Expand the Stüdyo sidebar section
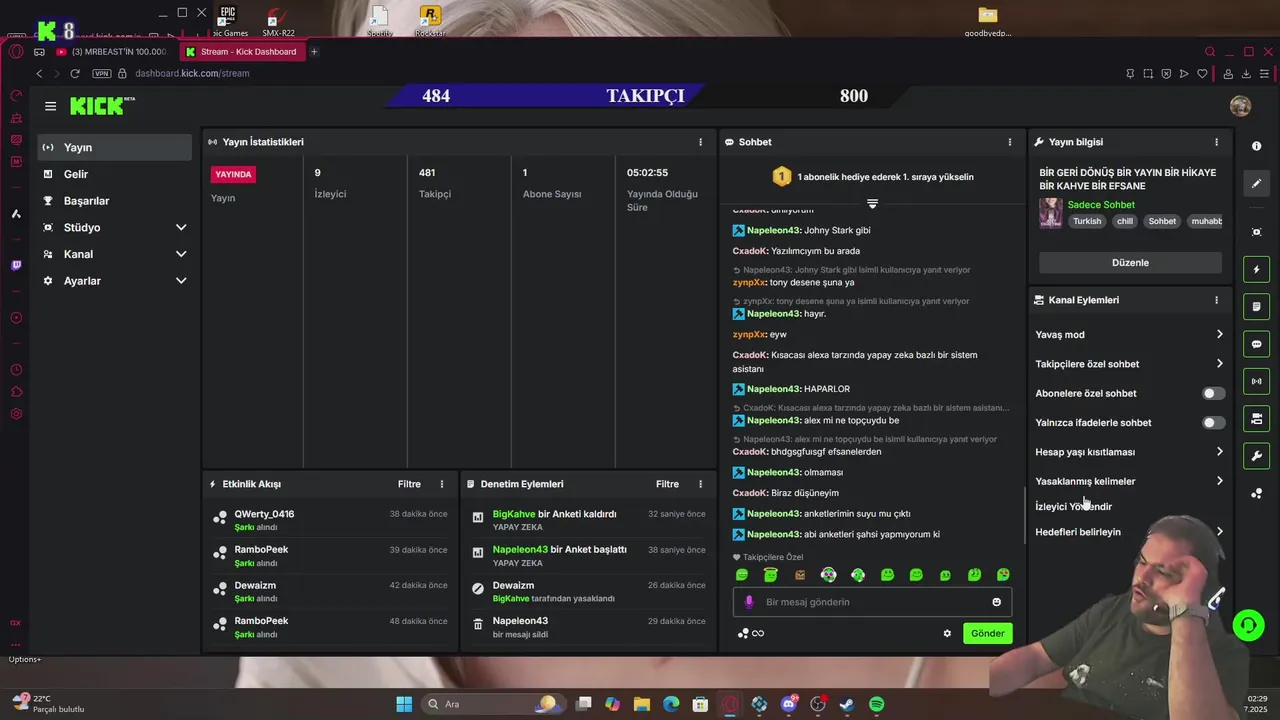1280x720 pixels. pyautogui.click(x=116, y=228)
